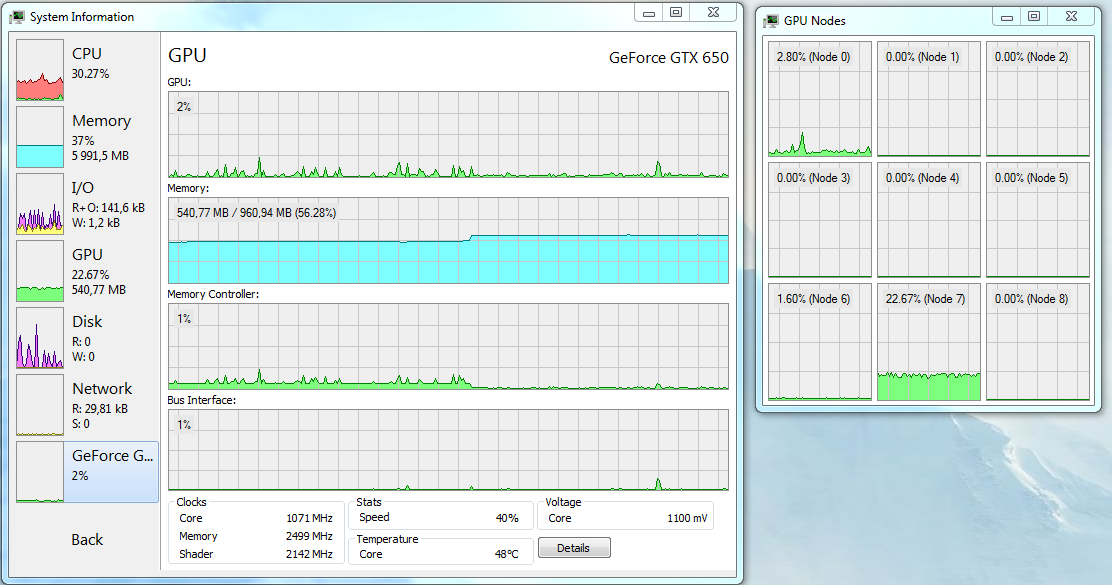The width and height of the screenshot is (1112, 585).
Task: Select the Network sidebar graph thumbnail
Action: coord(40,405)
